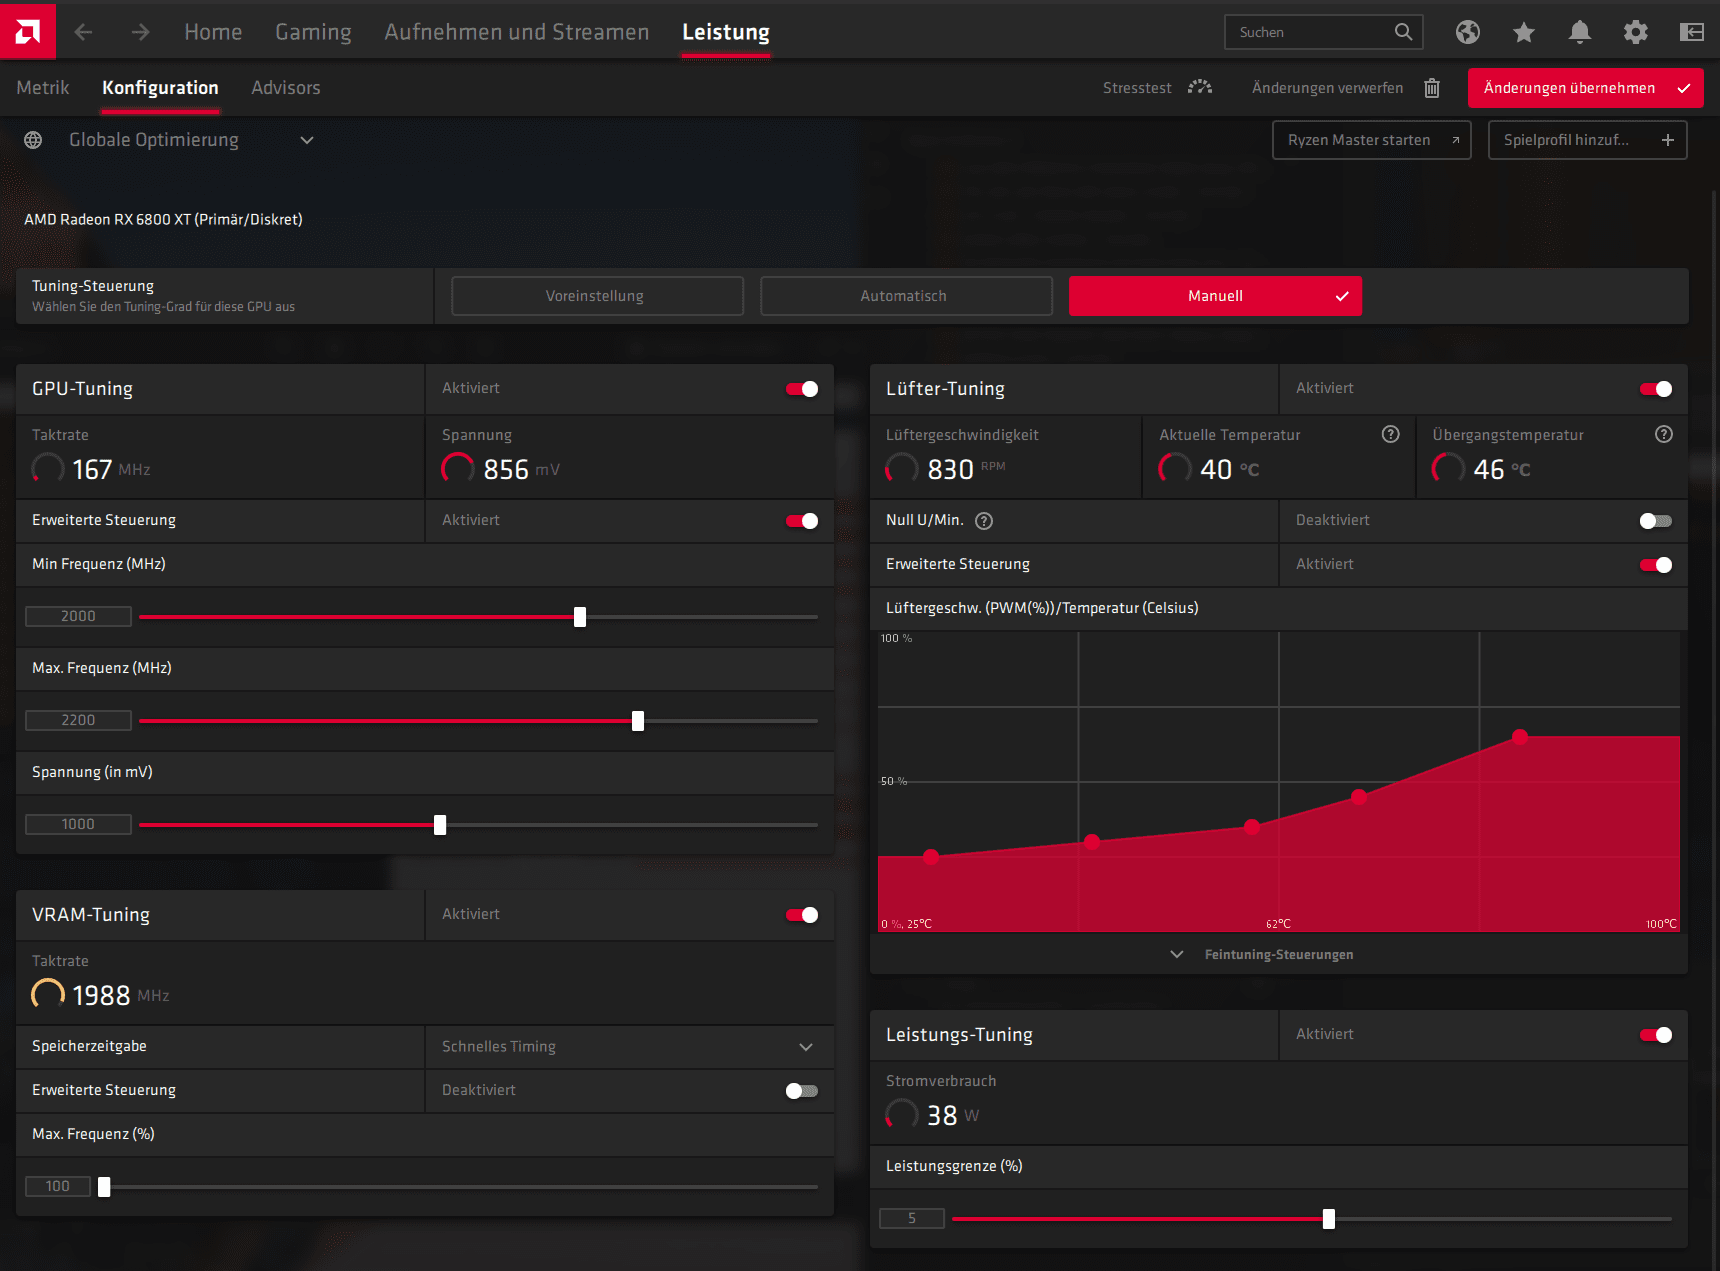This screenshot has width=1720, height=1271.
Task: Click Spannung (in mV) slider handle
Action: pos(440,825)
